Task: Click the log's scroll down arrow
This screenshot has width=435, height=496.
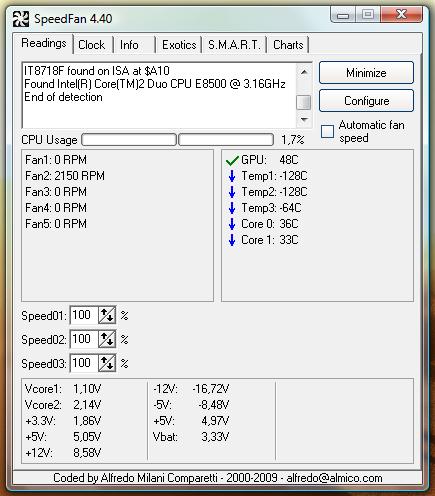Action: click(x=304, y=120)
